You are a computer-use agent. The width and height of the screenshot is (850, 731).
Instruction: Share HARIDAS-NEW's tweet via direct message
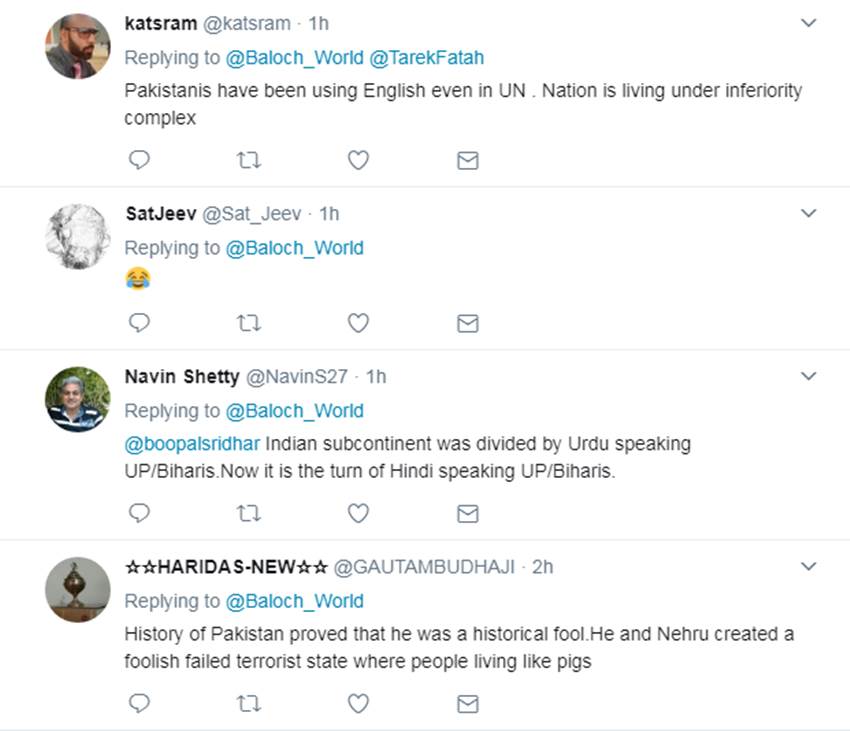click(467, 704)
